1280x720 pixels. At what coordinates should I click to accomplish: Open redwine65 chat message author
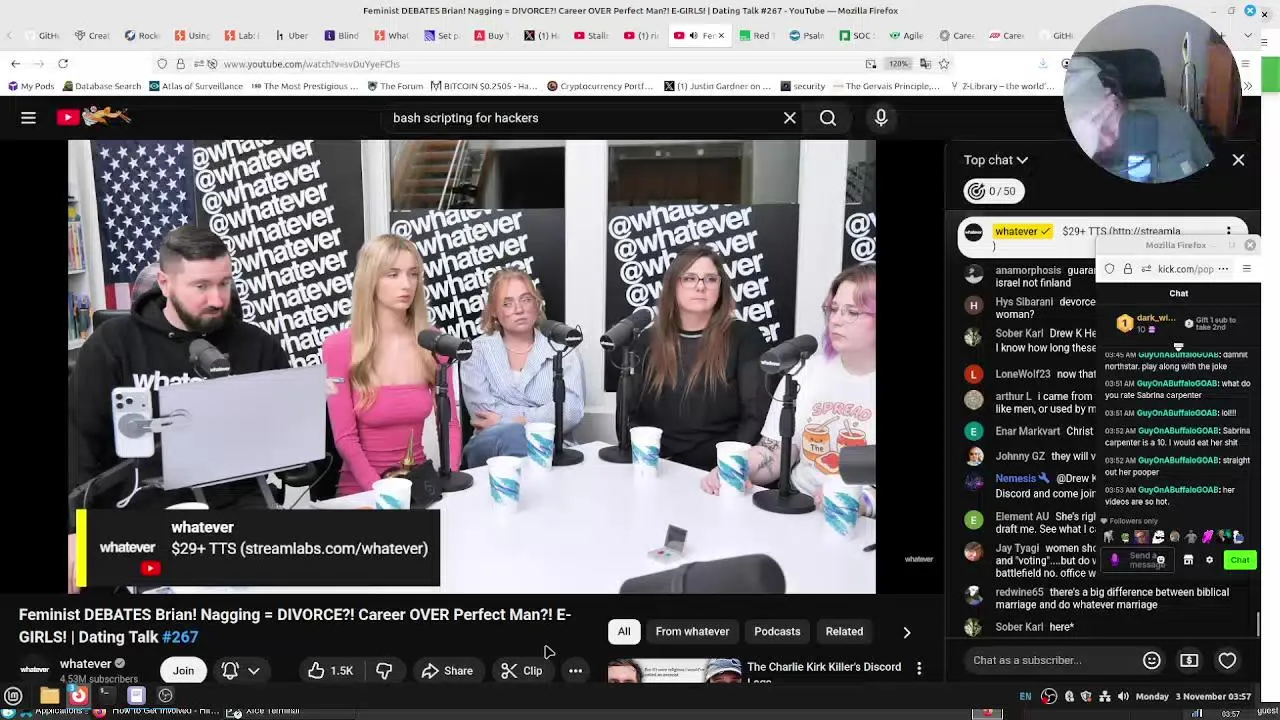1020,592
